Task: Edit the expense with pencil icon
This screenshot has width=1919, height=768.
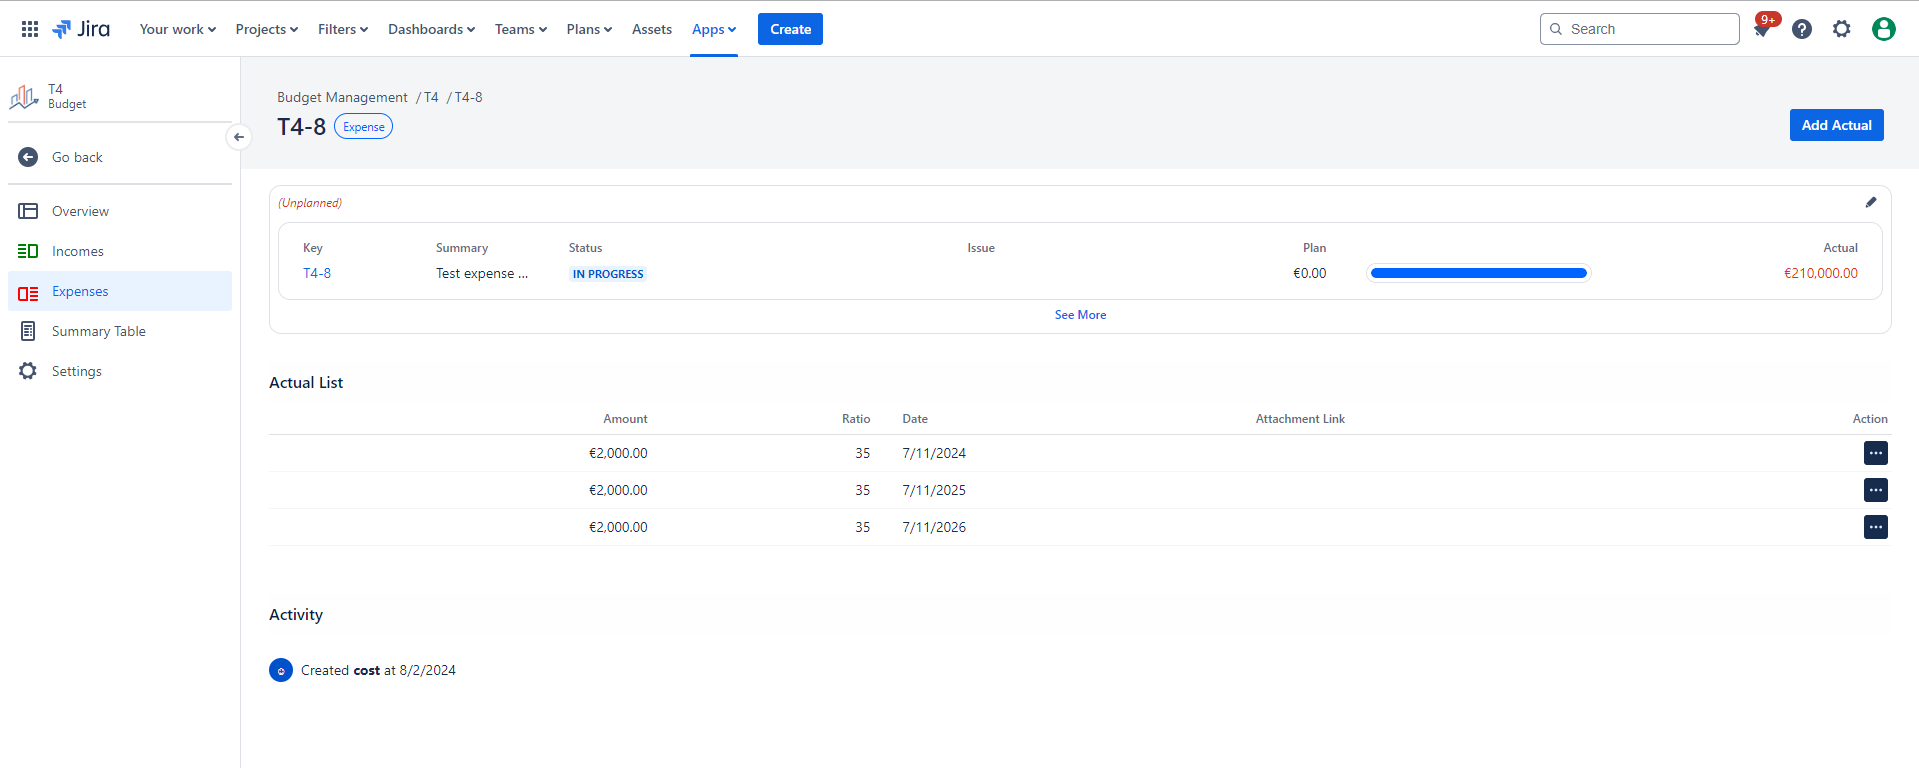Action: pos(1871,202)
